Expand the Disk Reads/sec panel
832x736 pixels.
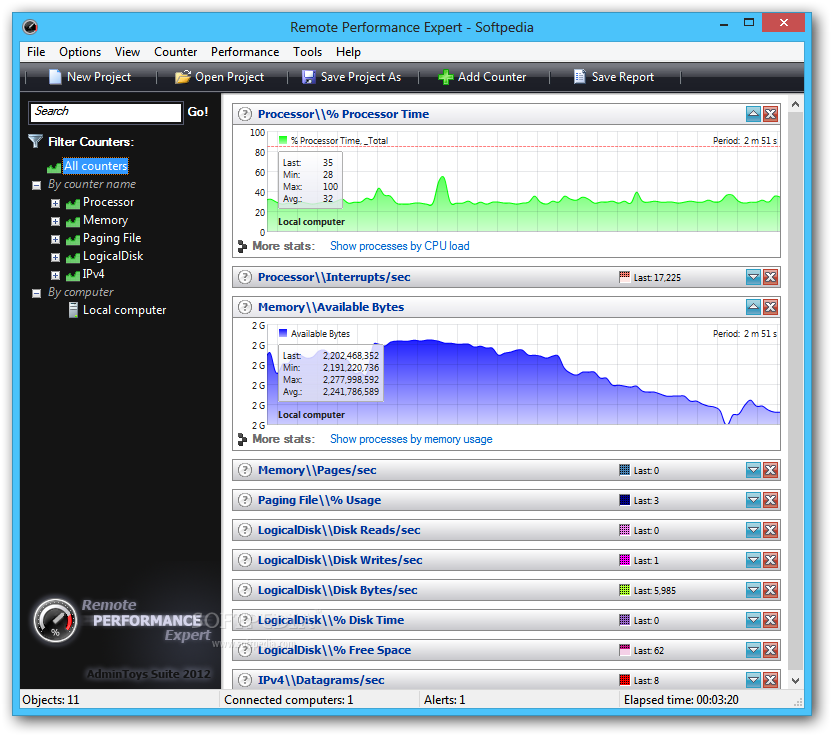coord(753,530)
